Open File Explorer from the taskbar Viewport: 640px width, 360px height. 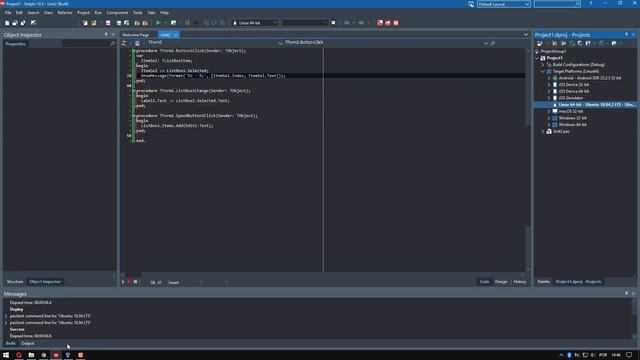pyautogui.click(x=31, y=355)
